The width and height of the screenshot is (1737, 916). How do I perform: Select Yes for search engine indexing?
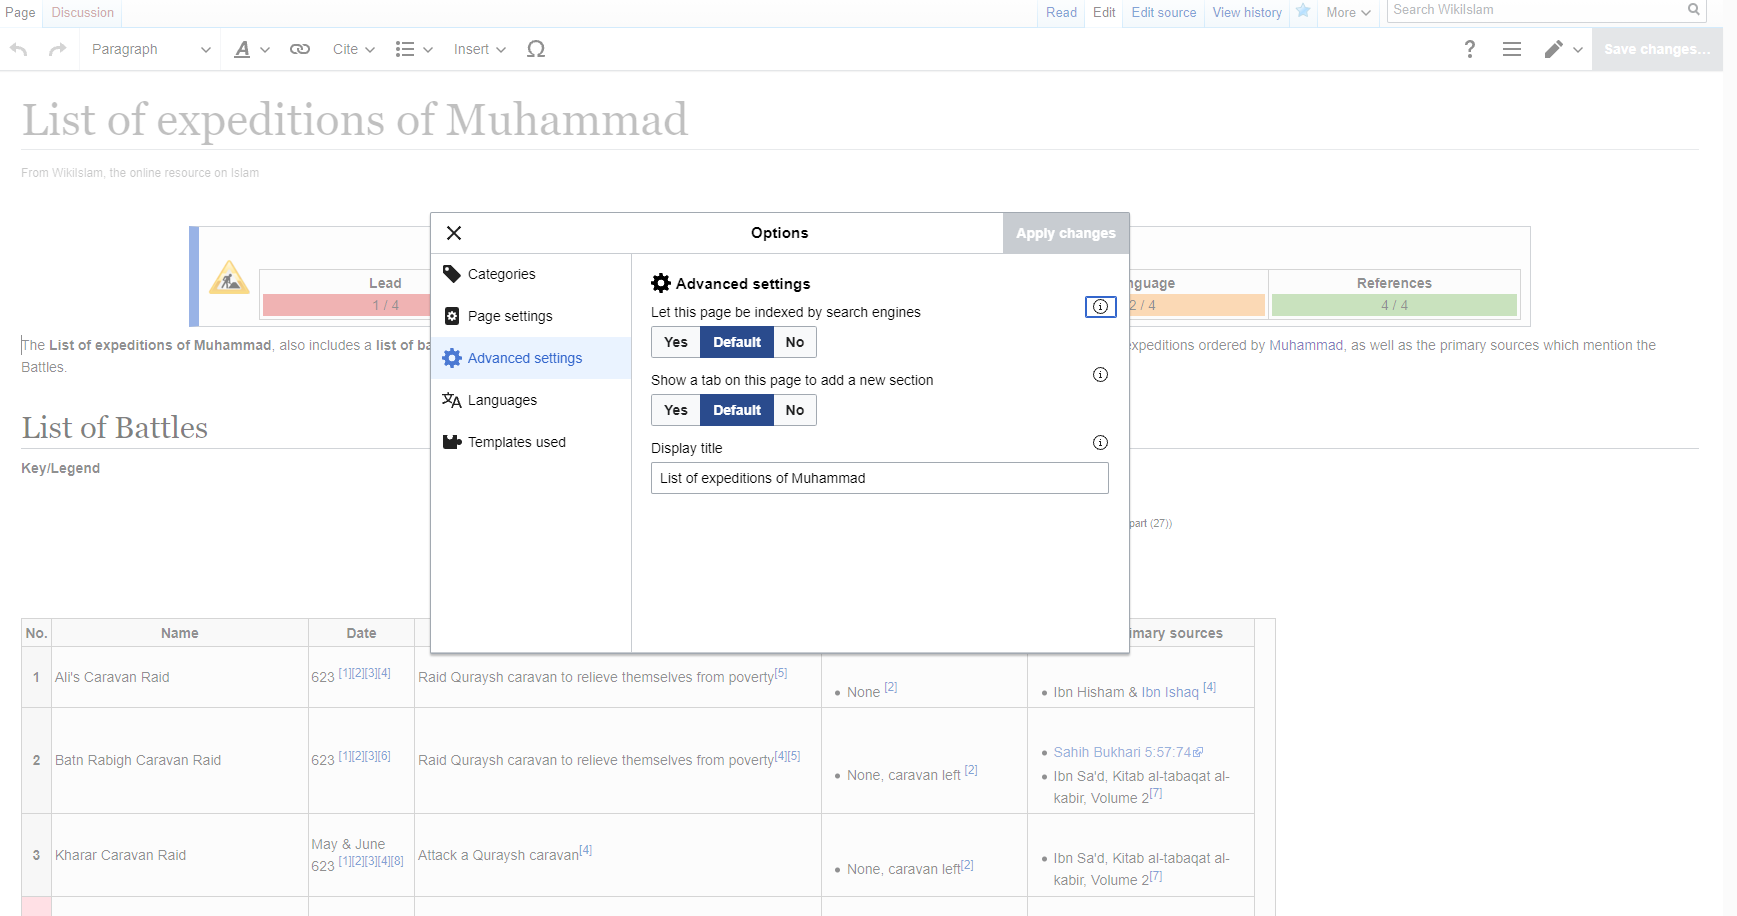coord(676,342)
